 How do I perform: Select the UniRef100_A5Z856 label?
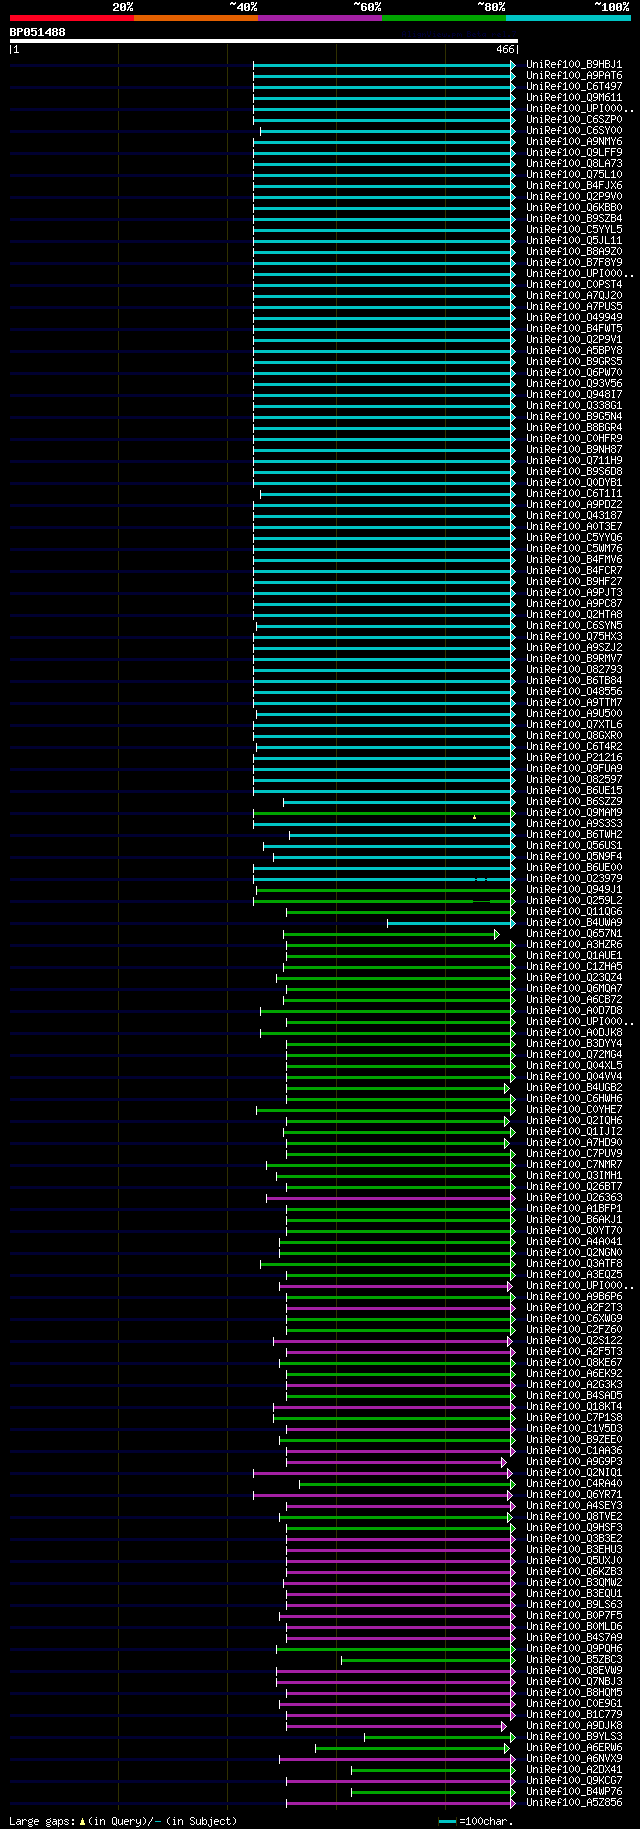574,1802
